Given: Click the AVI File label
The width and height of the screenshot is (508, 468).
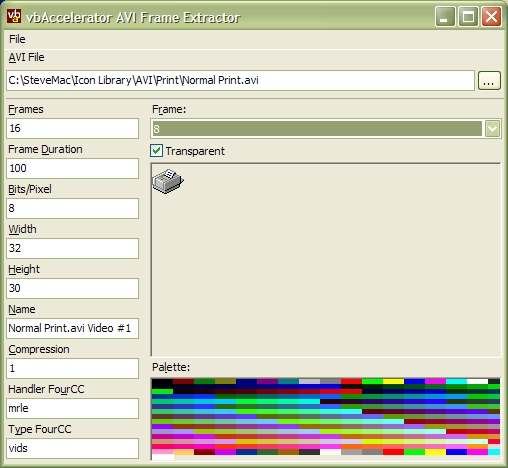Looking at the screenshot, I should pyautogui.click(x=26, y=57).
